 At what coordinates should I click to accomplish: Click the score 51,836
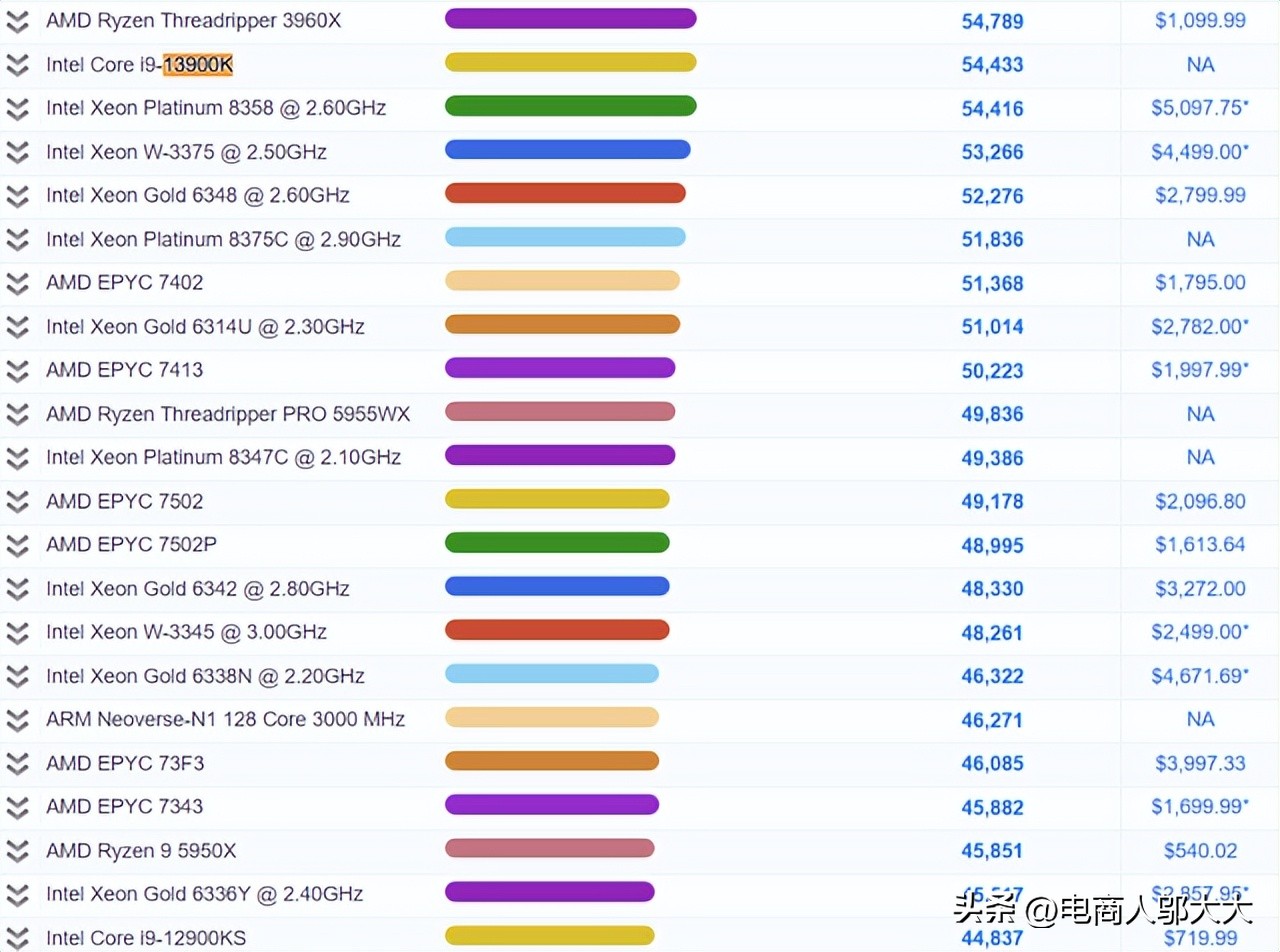(x=993, y=240)
